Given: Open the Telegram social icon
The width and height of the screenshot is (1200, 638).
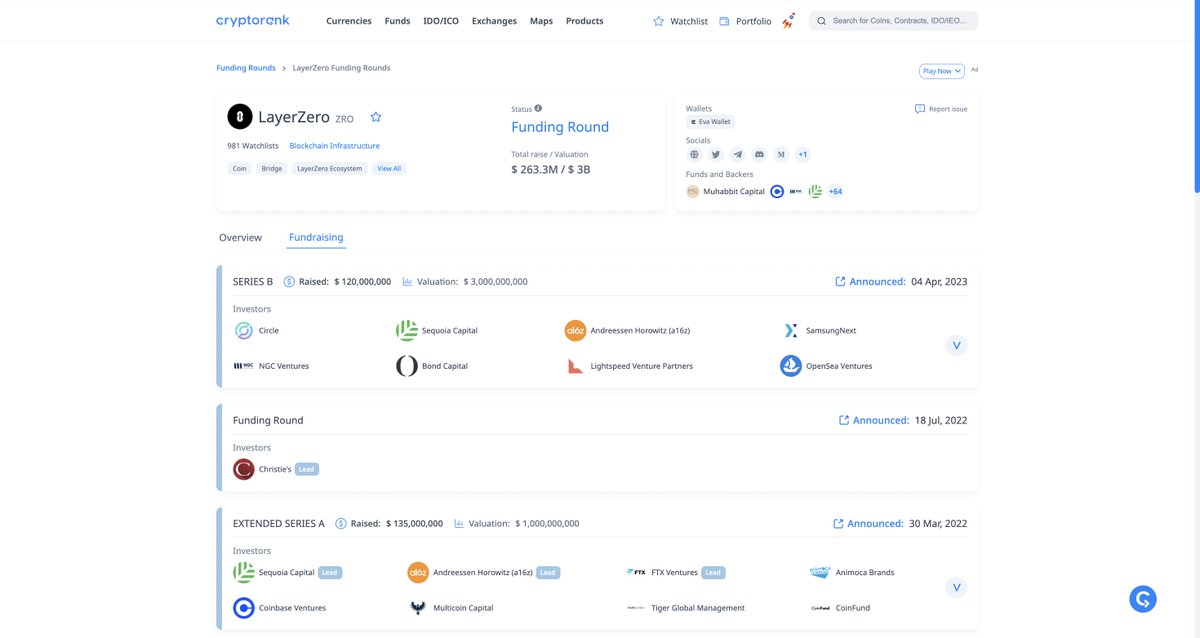Looking at the screenshot, I should pyautogui.click(x=738, y=154).
